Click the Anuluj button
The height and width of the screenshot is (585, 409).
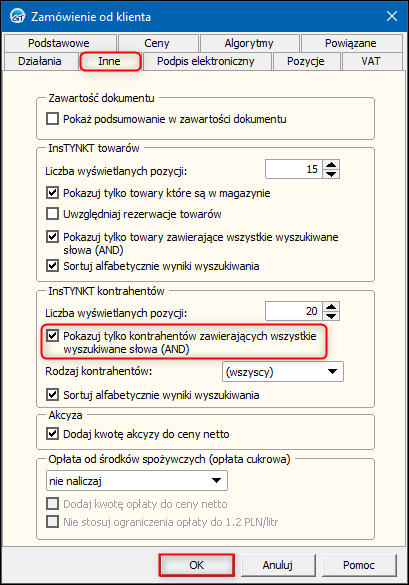coord(277,565)
